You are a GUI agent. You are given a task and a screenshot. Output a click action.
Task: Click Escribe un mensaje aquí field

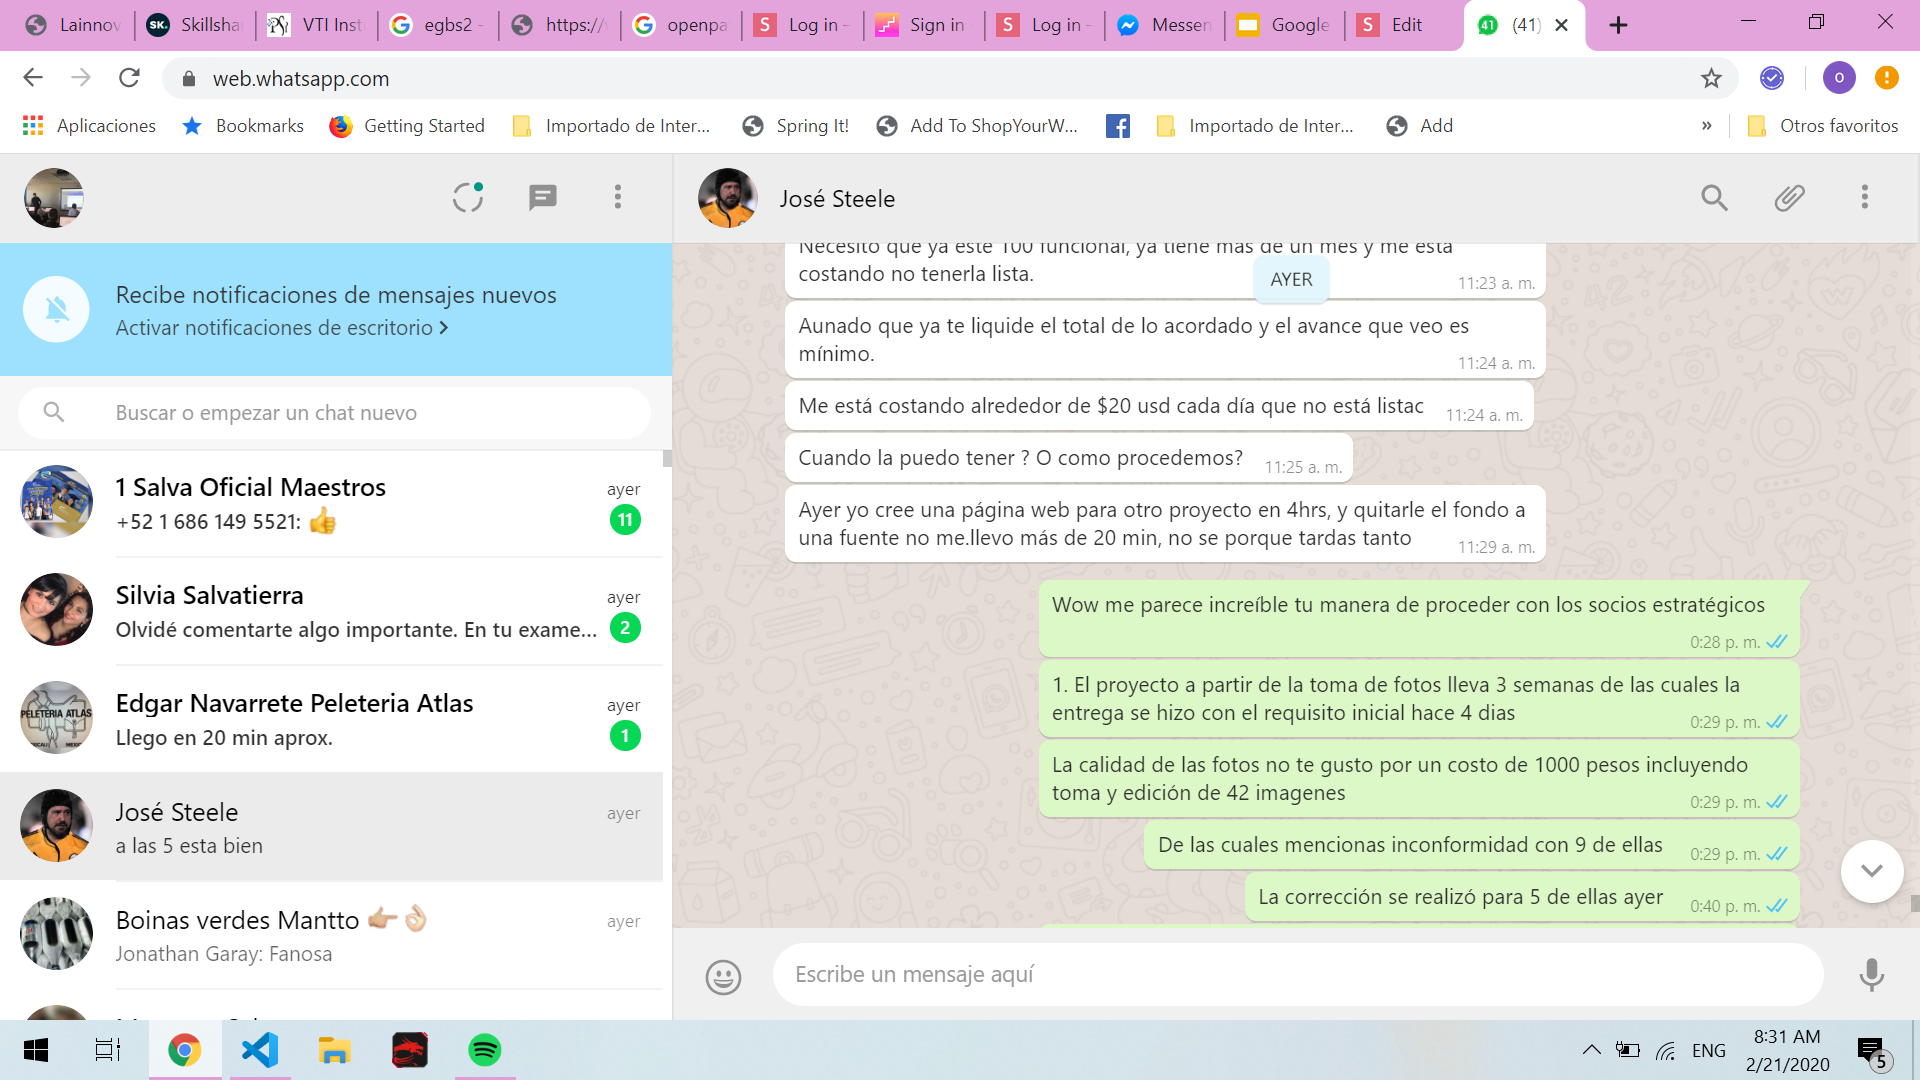click(x=1295, y=974)
